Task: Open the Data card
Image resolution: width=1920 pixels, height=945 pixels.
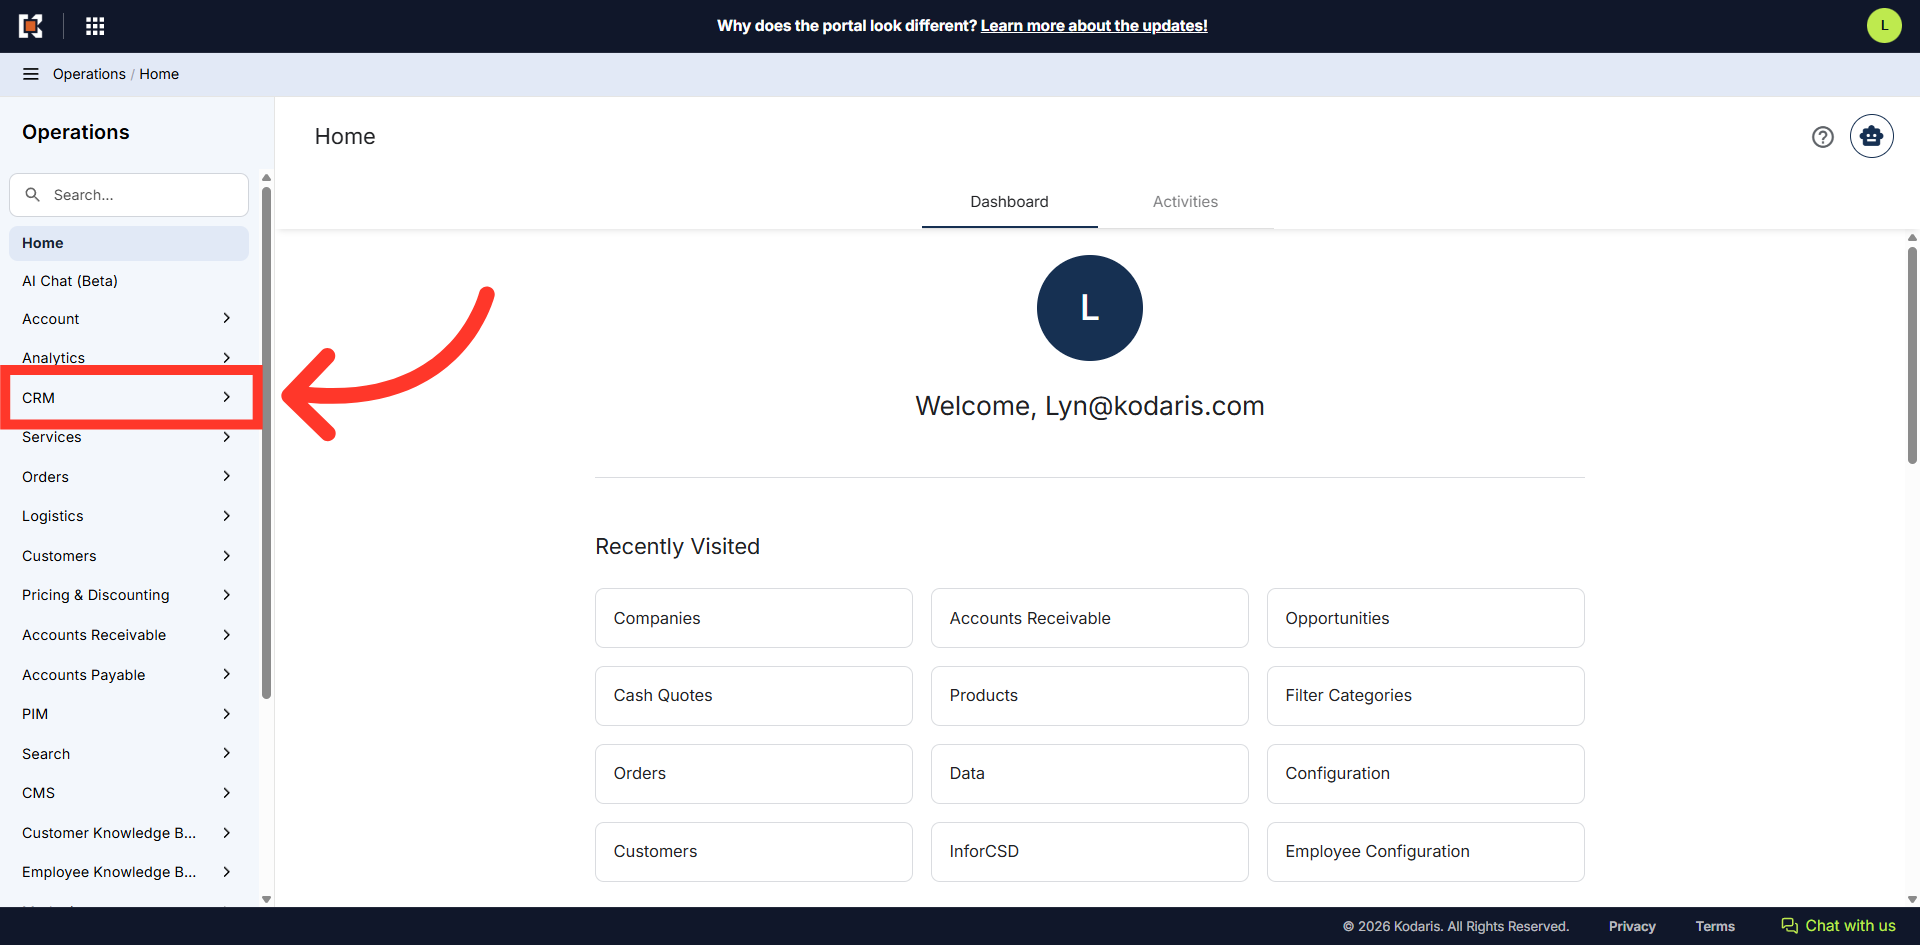Action: [1090, 774]
